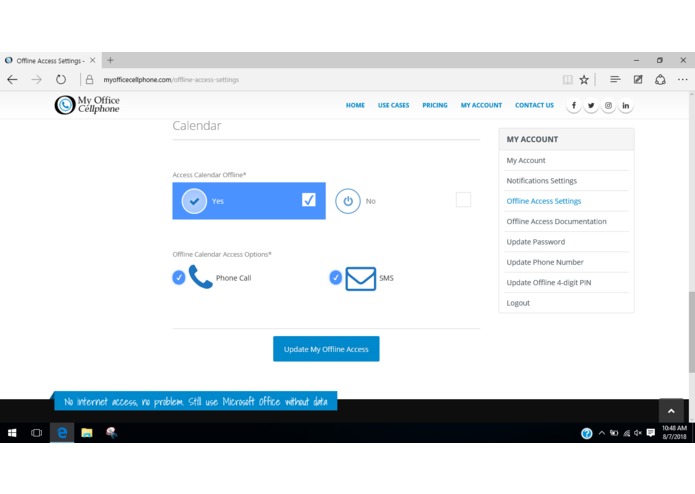695x494 pixels.
Task: Toggle the SMS checkmark
Action: (x=336, y=277)
